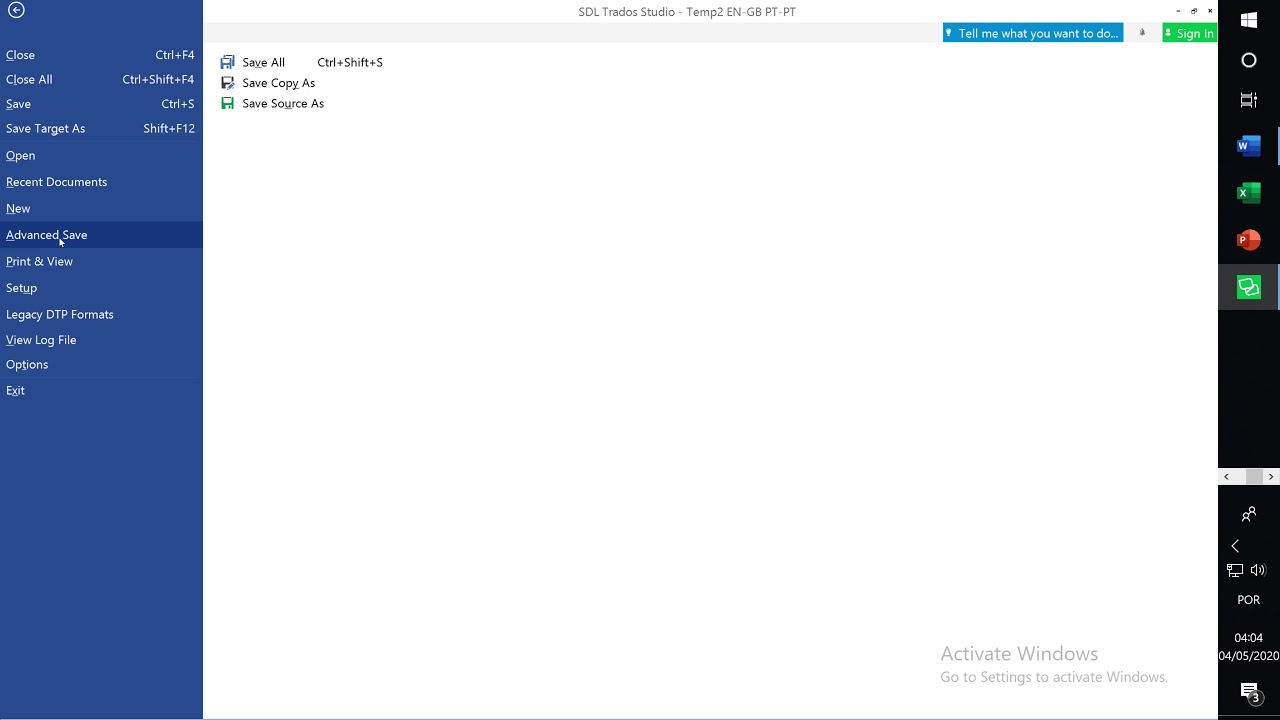
Task: Open Options from the File menu
Action: (100, 364)
